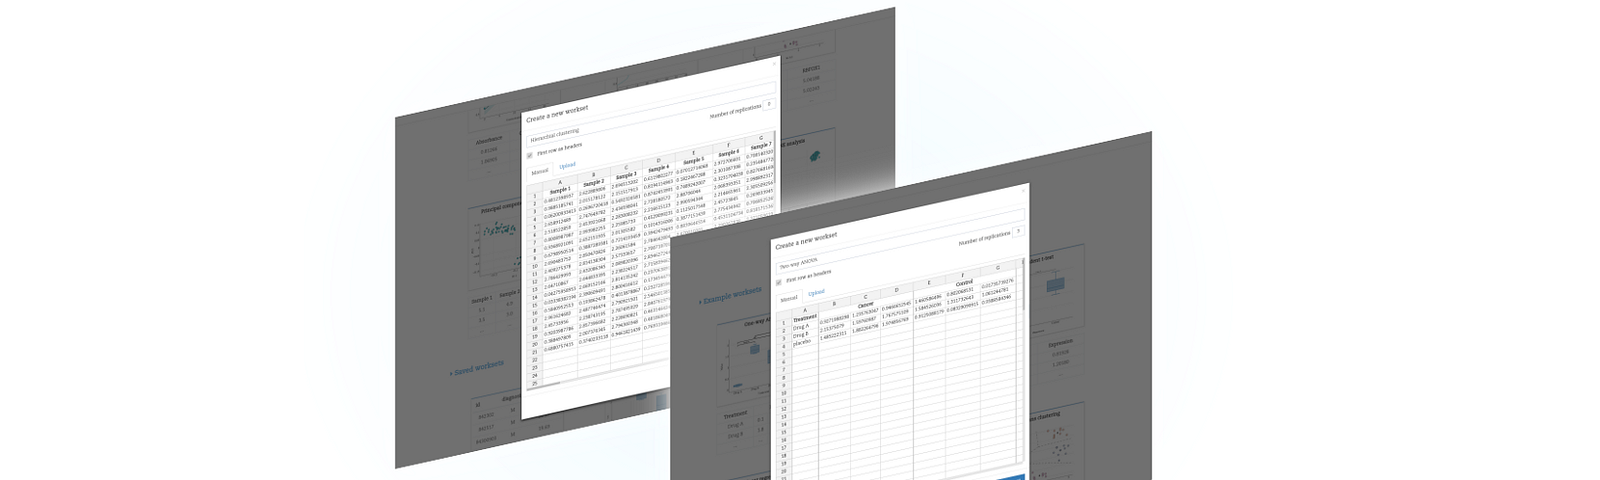Switch to Upload tab in Hierarchical clustering dialog

pyautogui.click(x=567, y=165)
